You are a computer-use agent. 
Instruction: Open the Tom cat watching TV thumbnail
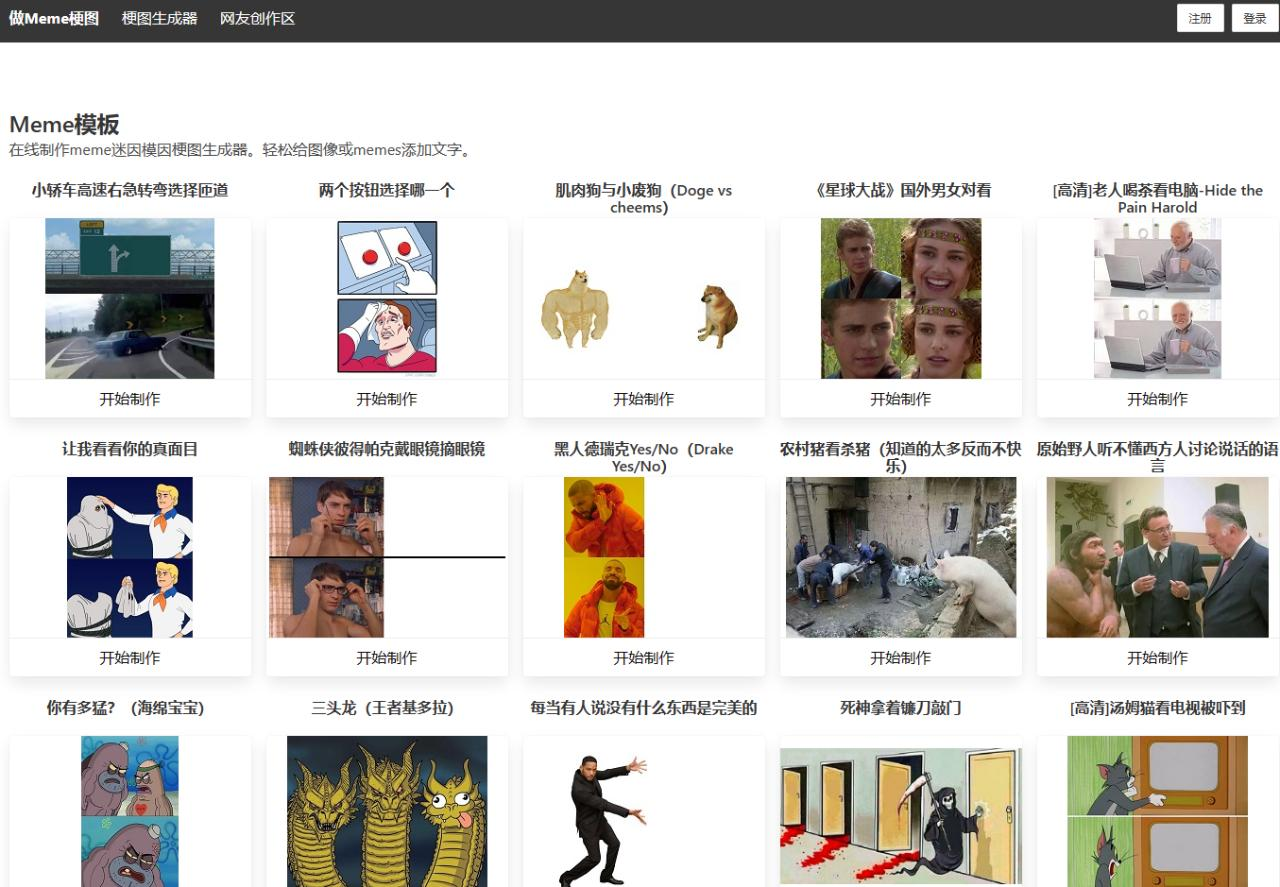(1158, 812)
